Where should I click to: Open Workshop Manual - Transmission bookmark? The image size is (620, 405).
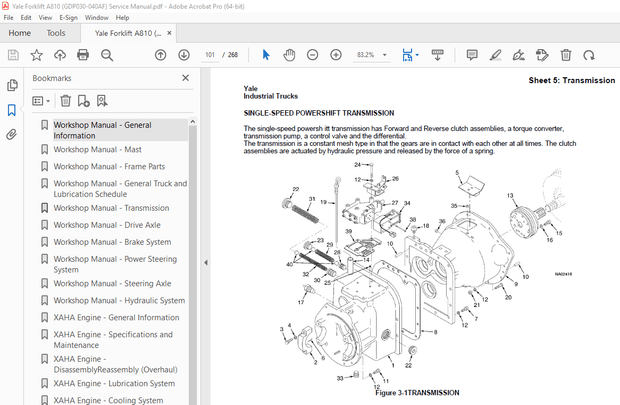pyautogui.click(x=111, y=208)
